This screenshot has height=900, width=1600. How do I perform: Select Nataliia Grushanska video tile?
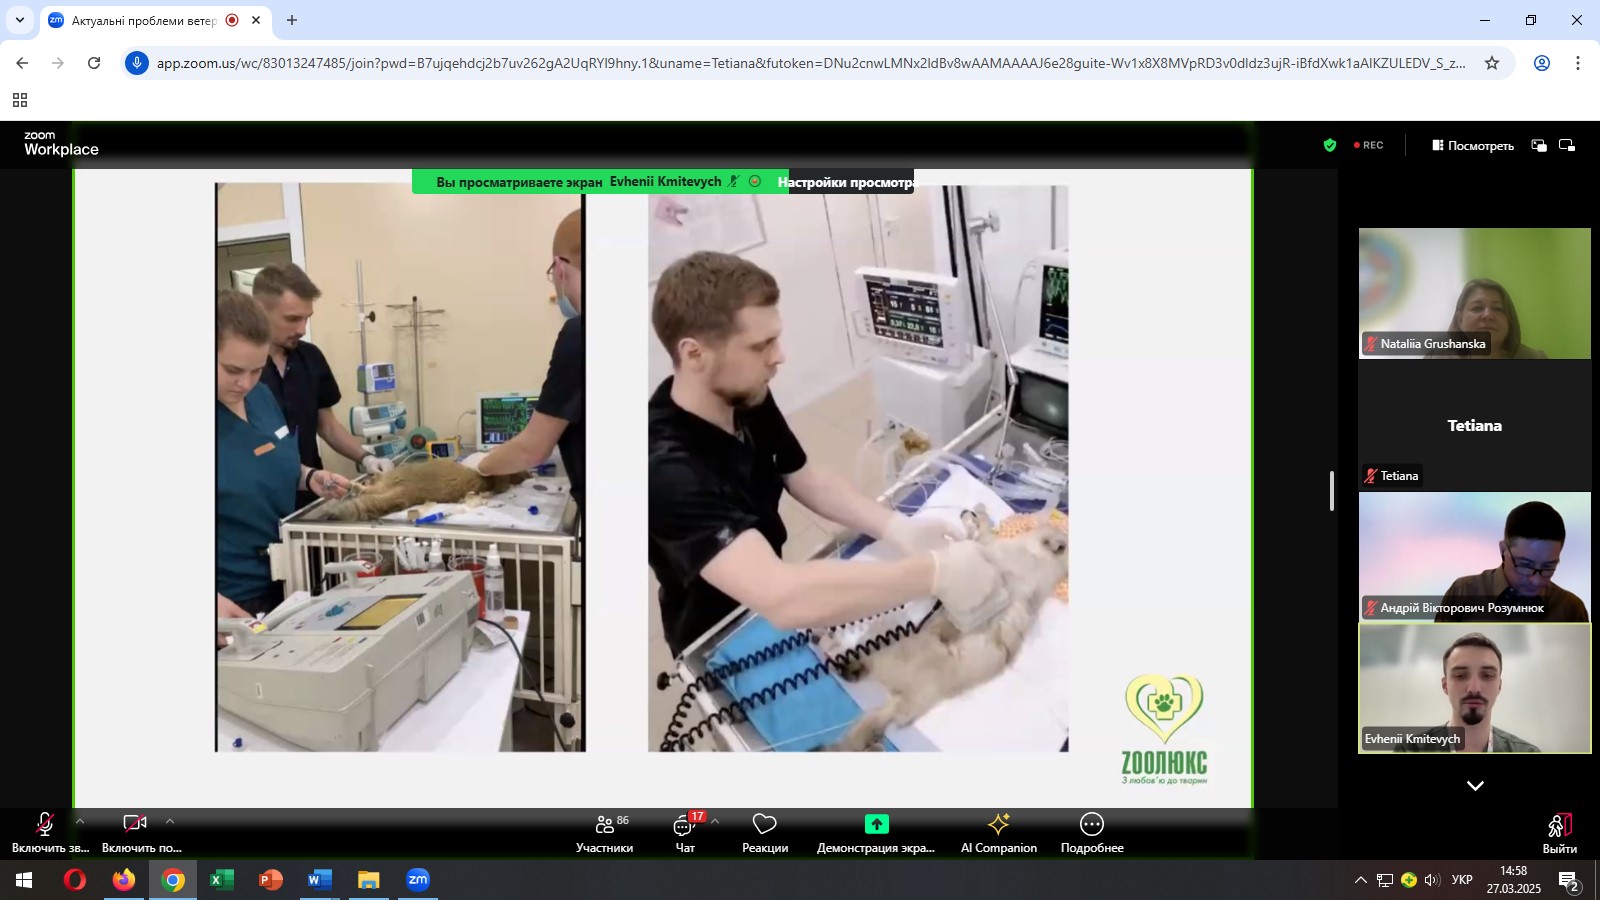click(1475, 293)
